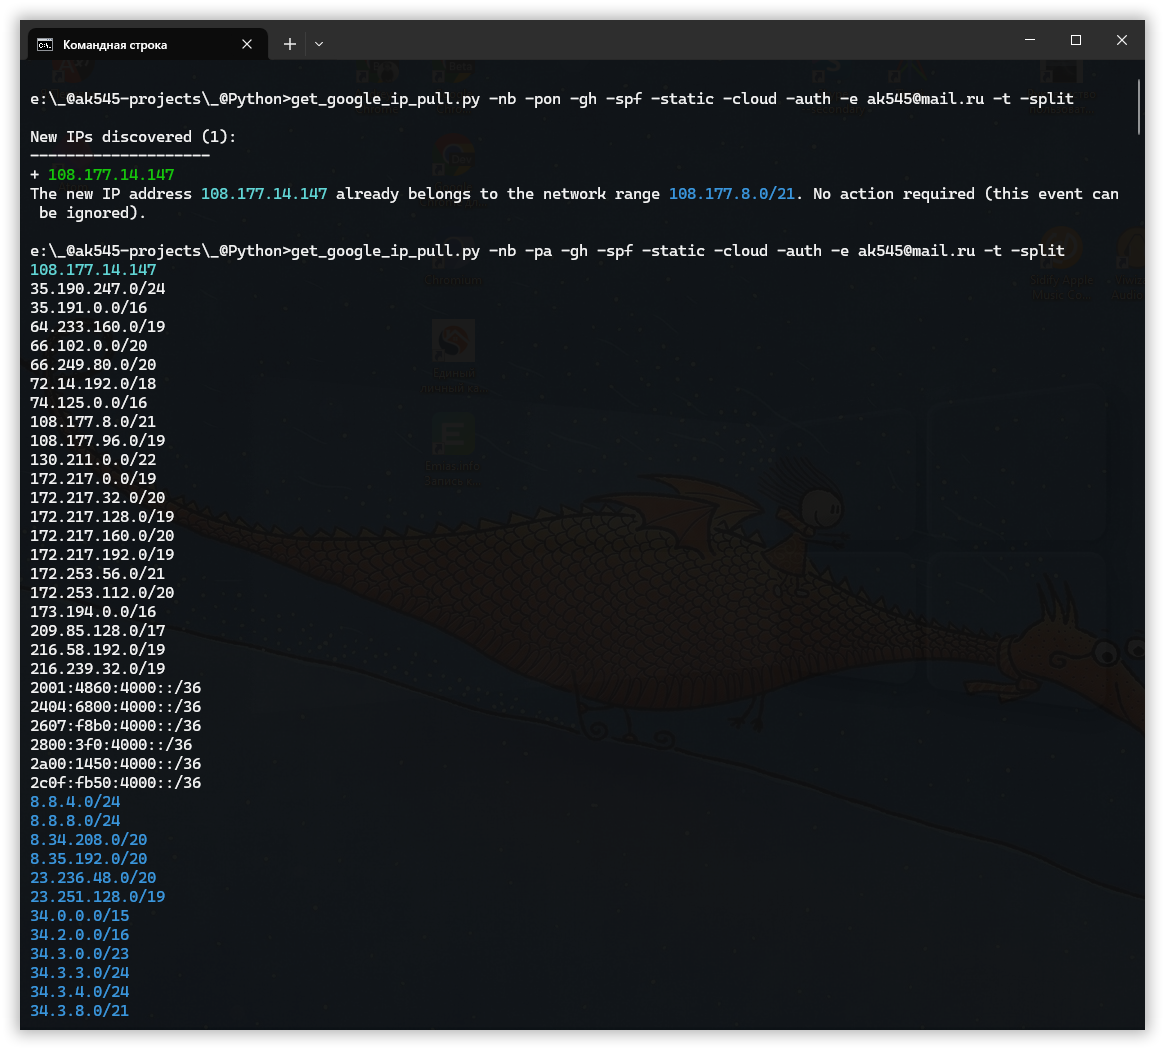Screen dimensions: 1165x1050
Task: Maximize the terminal window
Action: [x=1076, y=40]
